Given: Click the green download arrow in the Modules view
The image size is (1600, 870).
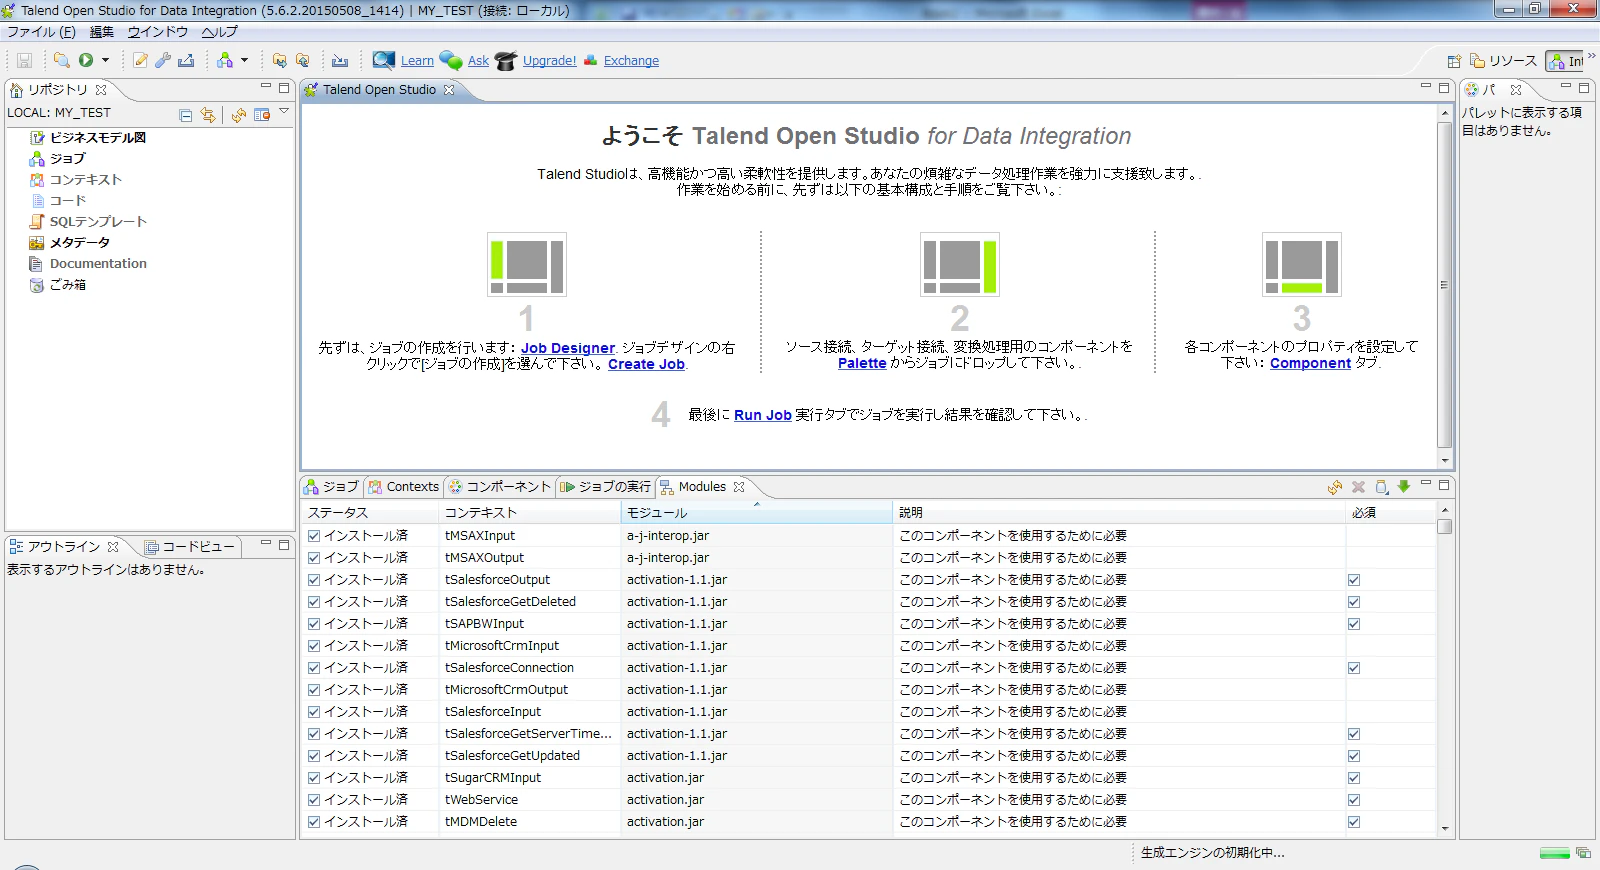Looking at the screenshot, I should click(1404, 487).
